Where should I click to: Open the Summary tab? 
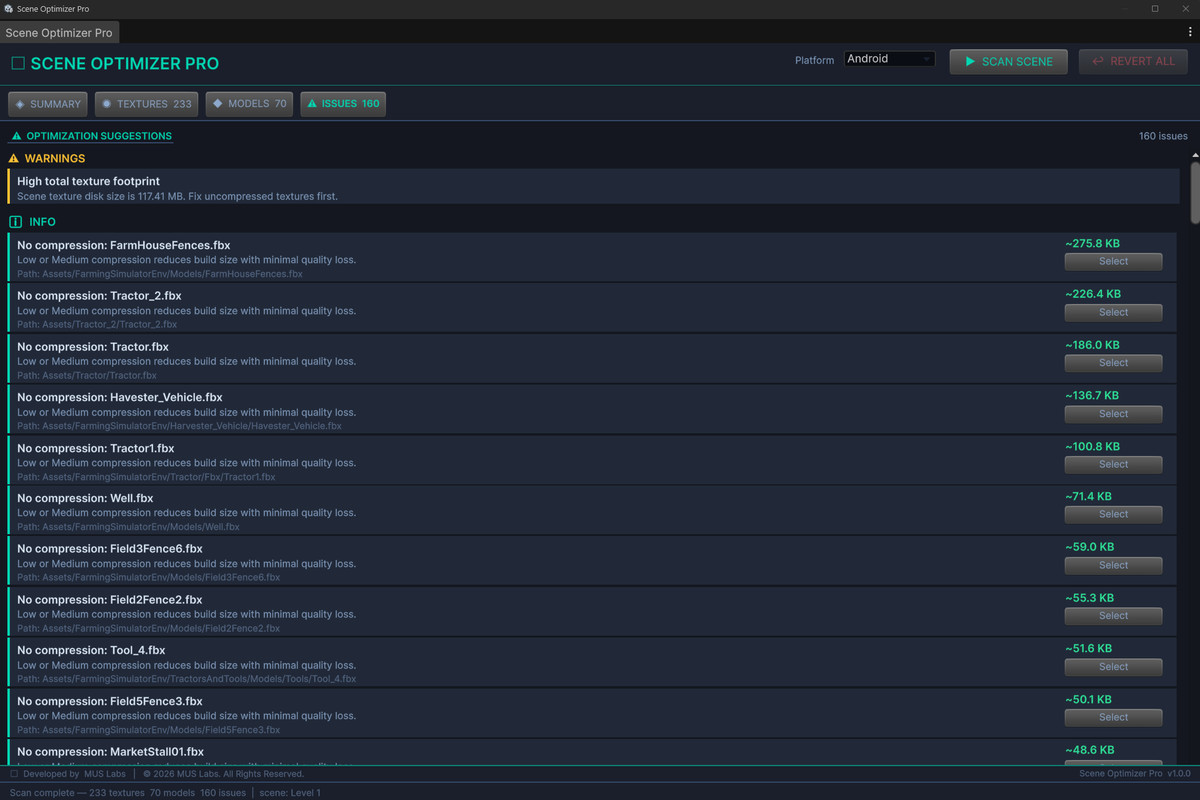(x=48, y=104)
